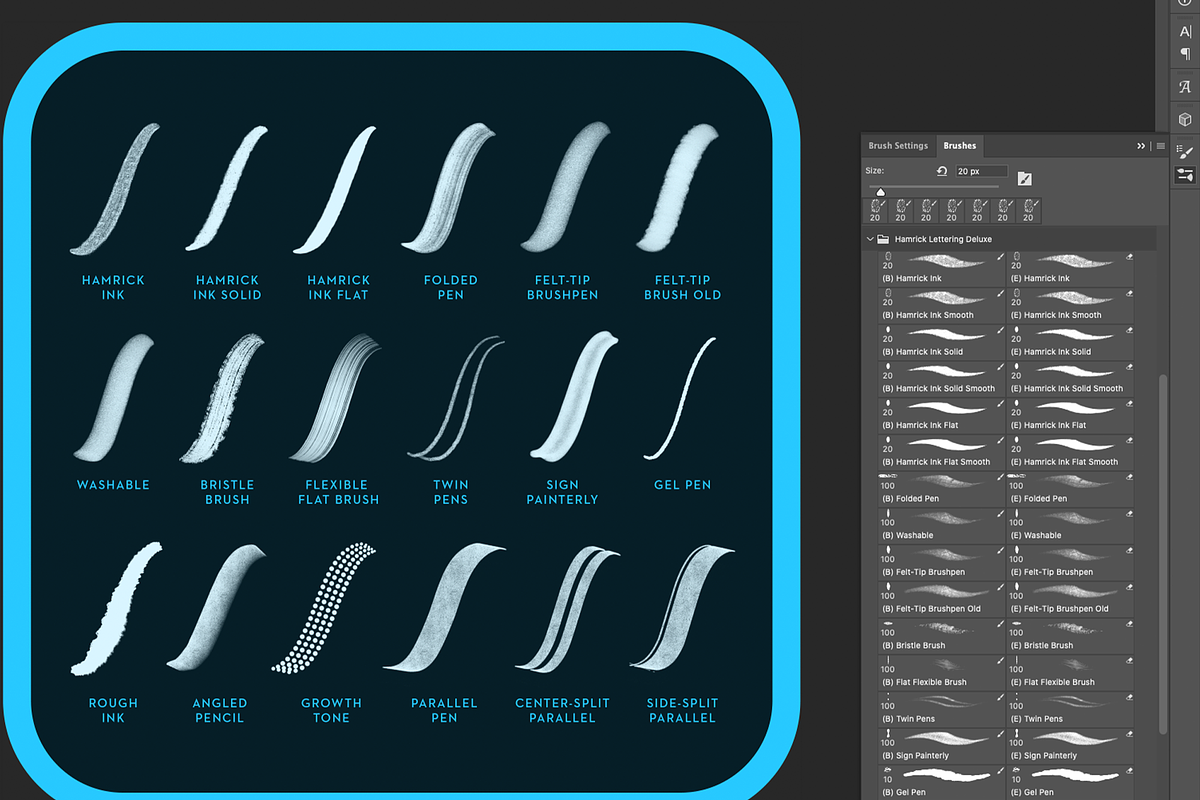Select the (B) Flat Flexible Brush
This screenshot has width=1200, height=800.
pos(942,673)
